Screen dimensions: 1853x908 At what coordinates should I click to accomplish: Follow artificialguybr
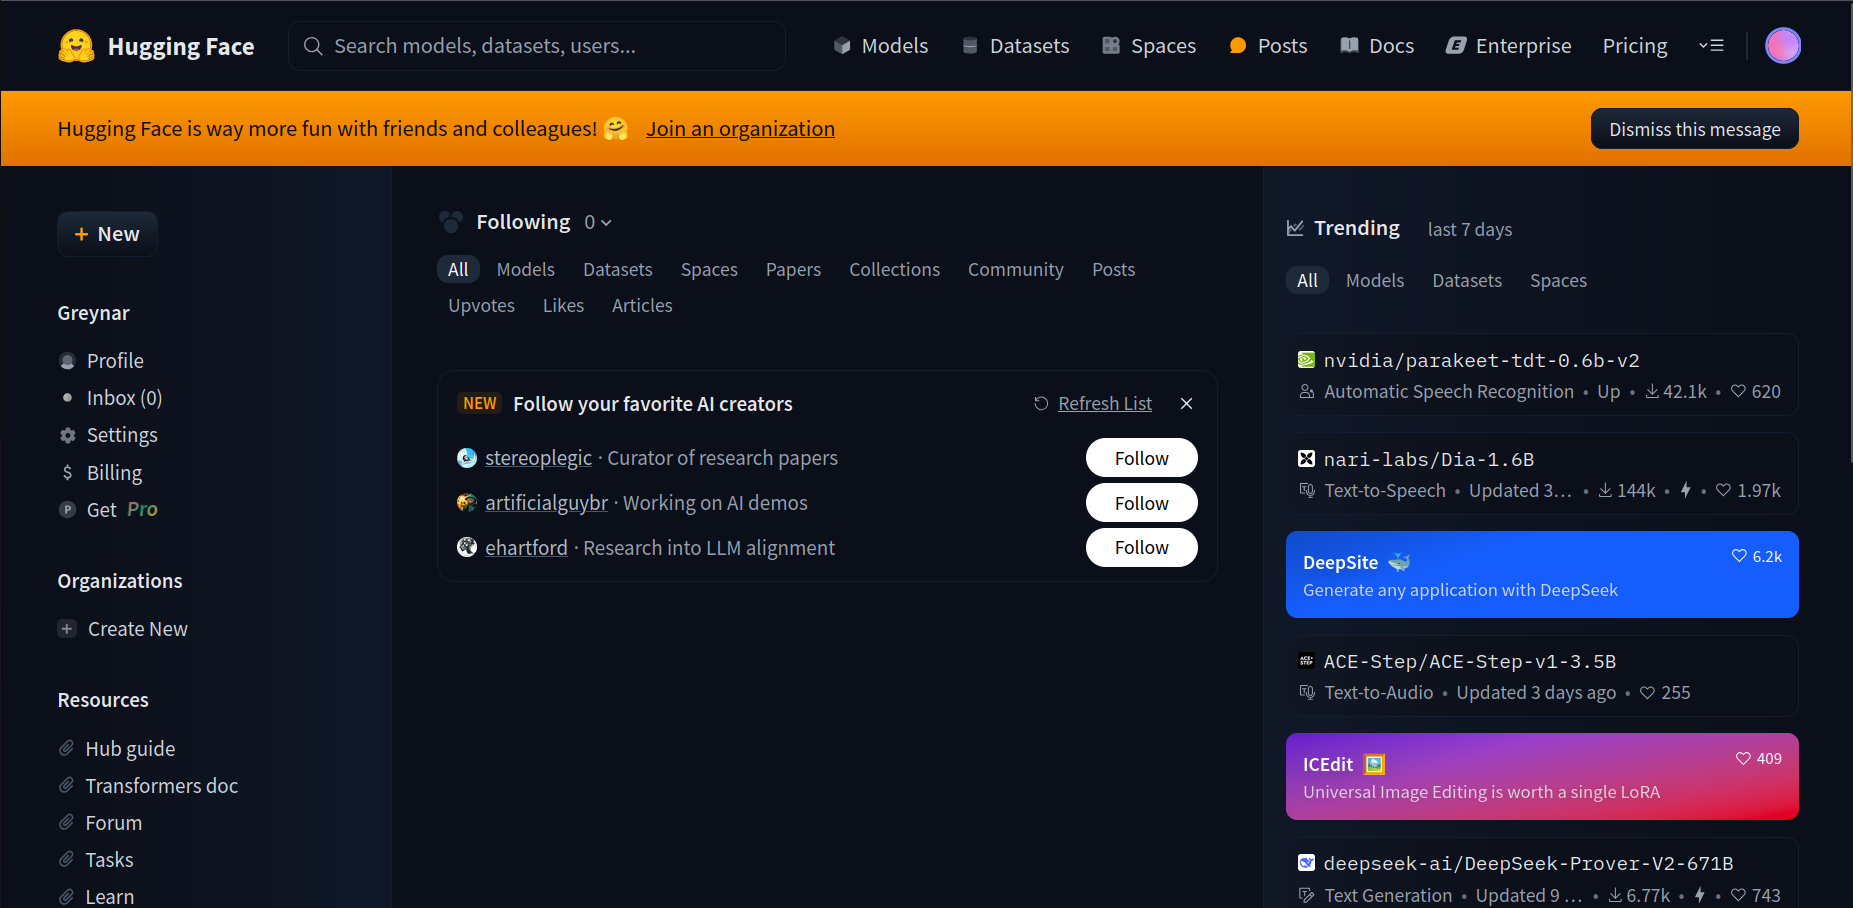pyautogui.click(x=1141, y=503)
